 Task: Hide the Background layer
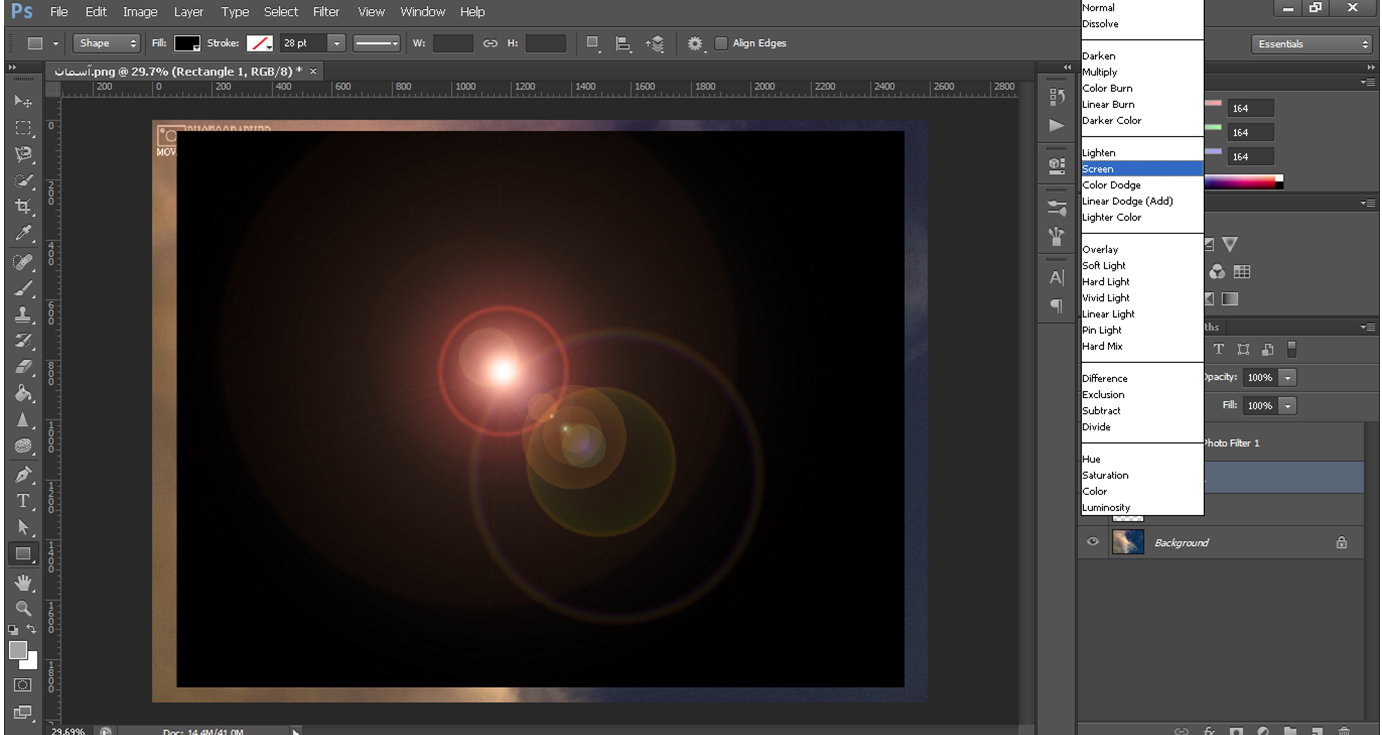pyautogui.click(x=1093, y=542)
